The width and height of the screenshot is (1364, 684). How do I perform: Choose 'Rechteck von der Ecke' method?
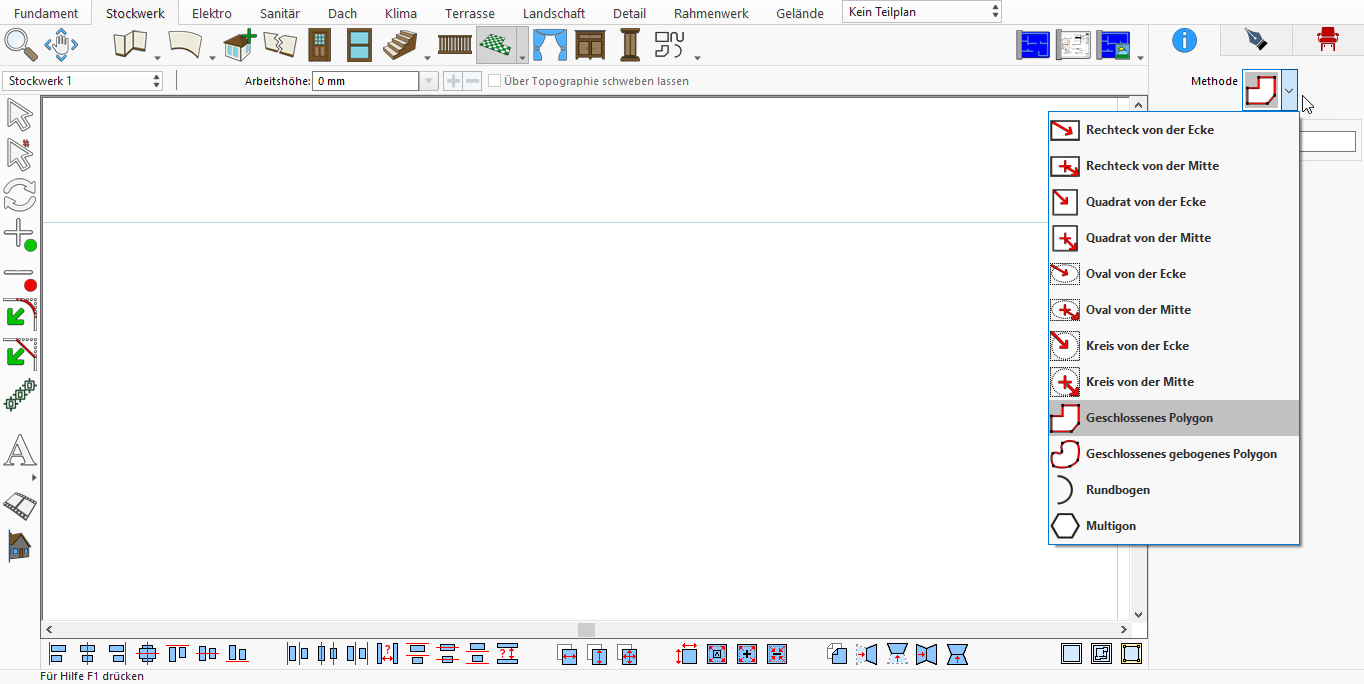click(x=1174, y=130)
